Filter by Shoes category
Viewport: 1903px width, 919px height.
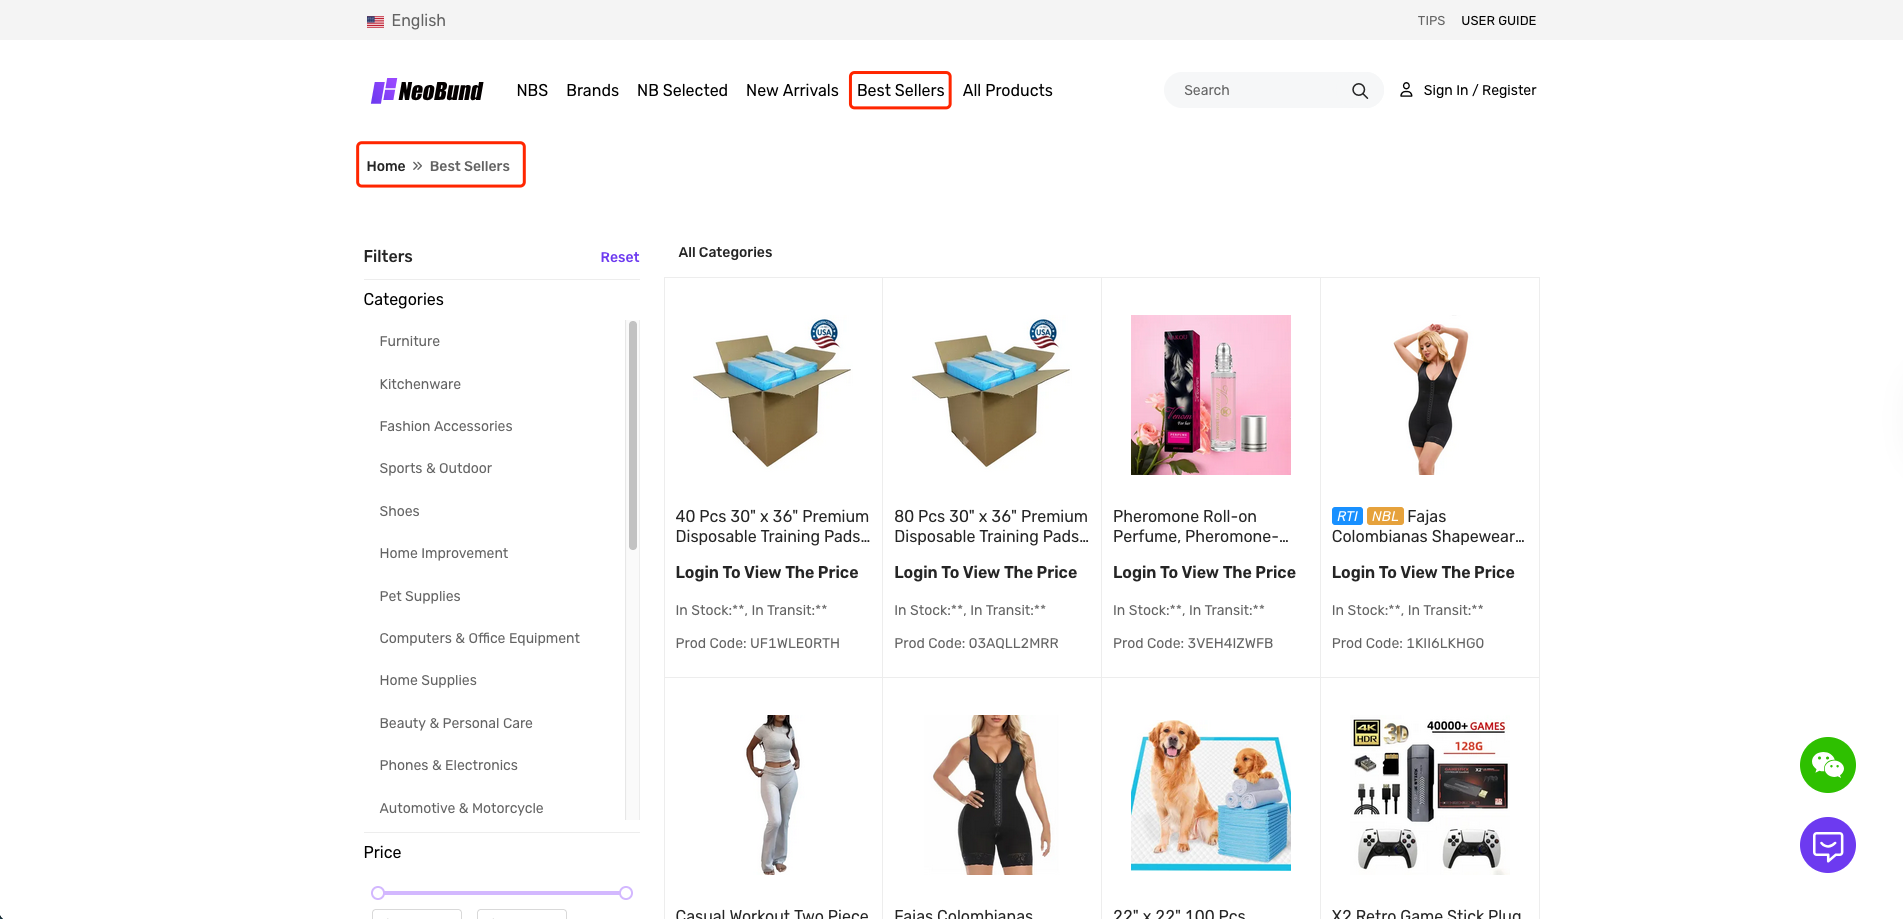399,511
